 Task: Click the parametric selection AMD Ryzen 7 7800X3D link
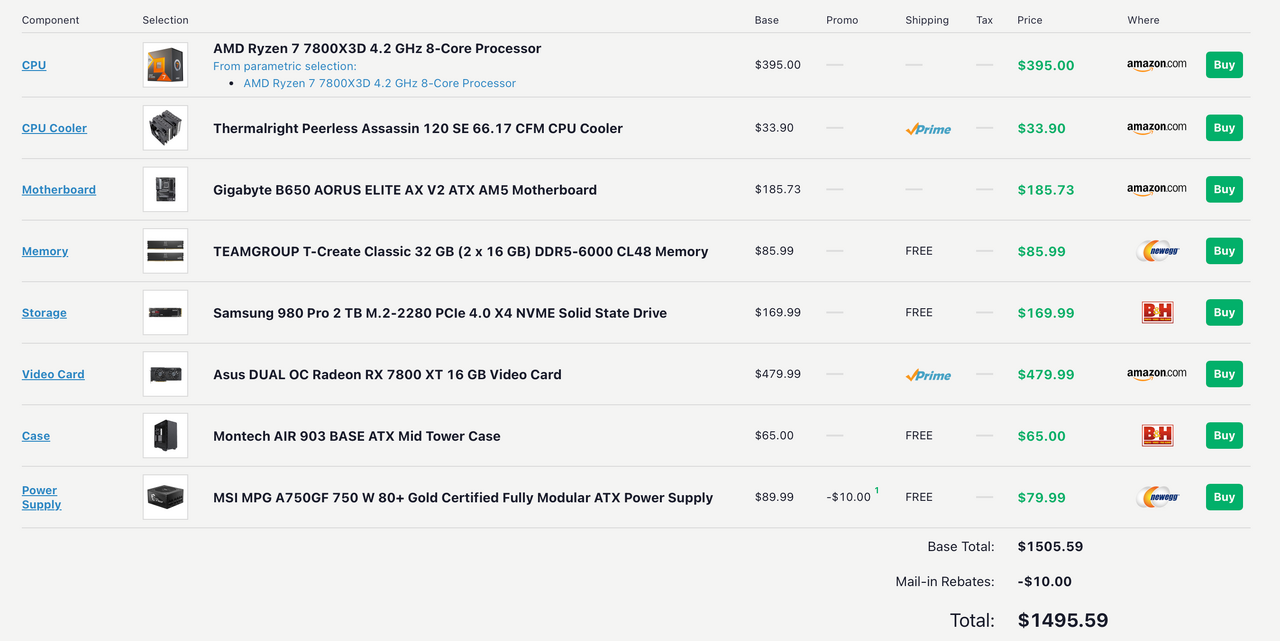pos(379,83)
